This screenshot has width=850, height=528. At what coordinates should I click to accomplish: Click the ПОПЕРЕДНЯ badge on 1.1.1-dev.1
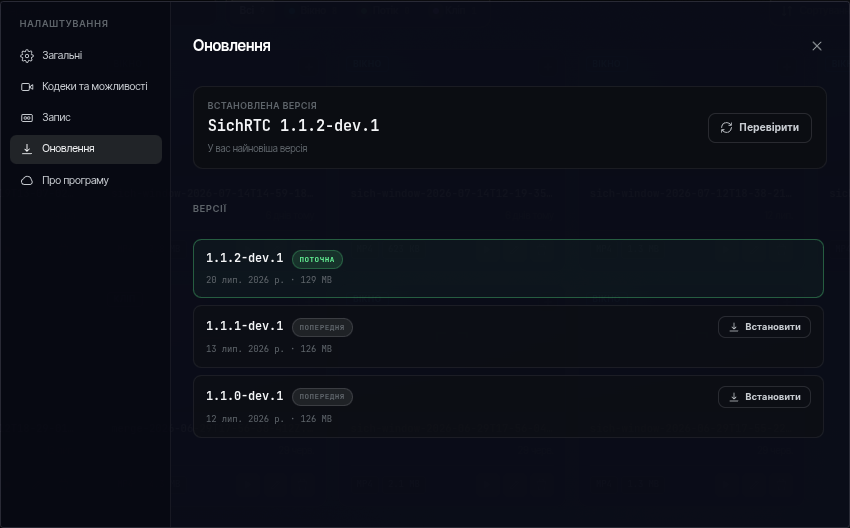click(x=322, y=327)
